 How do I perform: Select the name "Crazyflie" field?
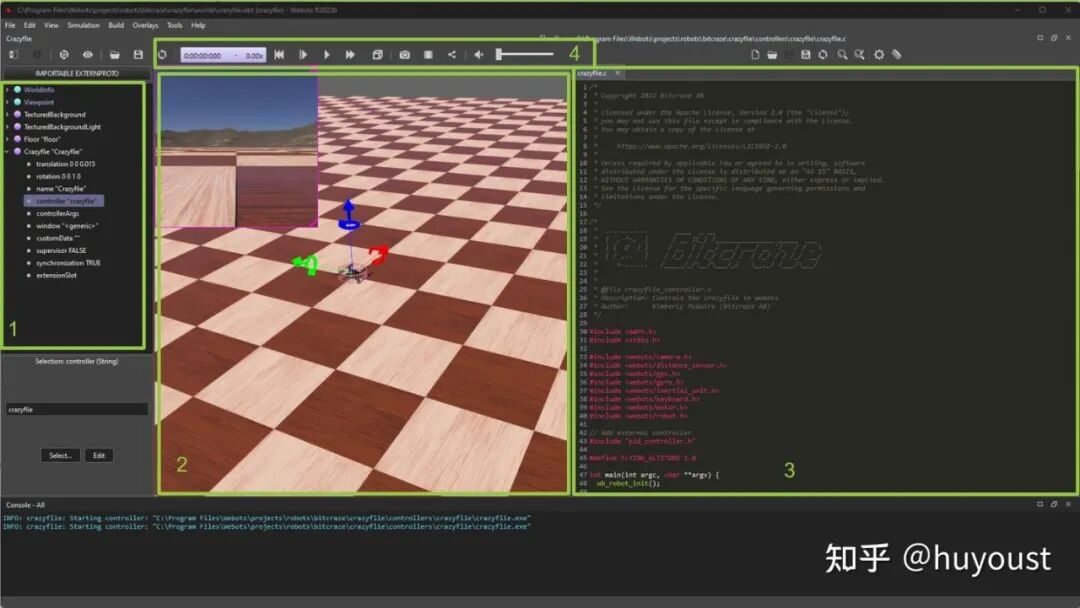pos(61,189)
